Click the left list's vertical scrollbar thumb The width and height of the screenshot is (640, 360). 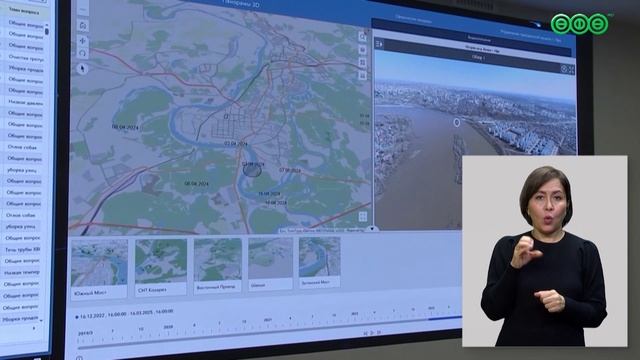pos(47,31)
